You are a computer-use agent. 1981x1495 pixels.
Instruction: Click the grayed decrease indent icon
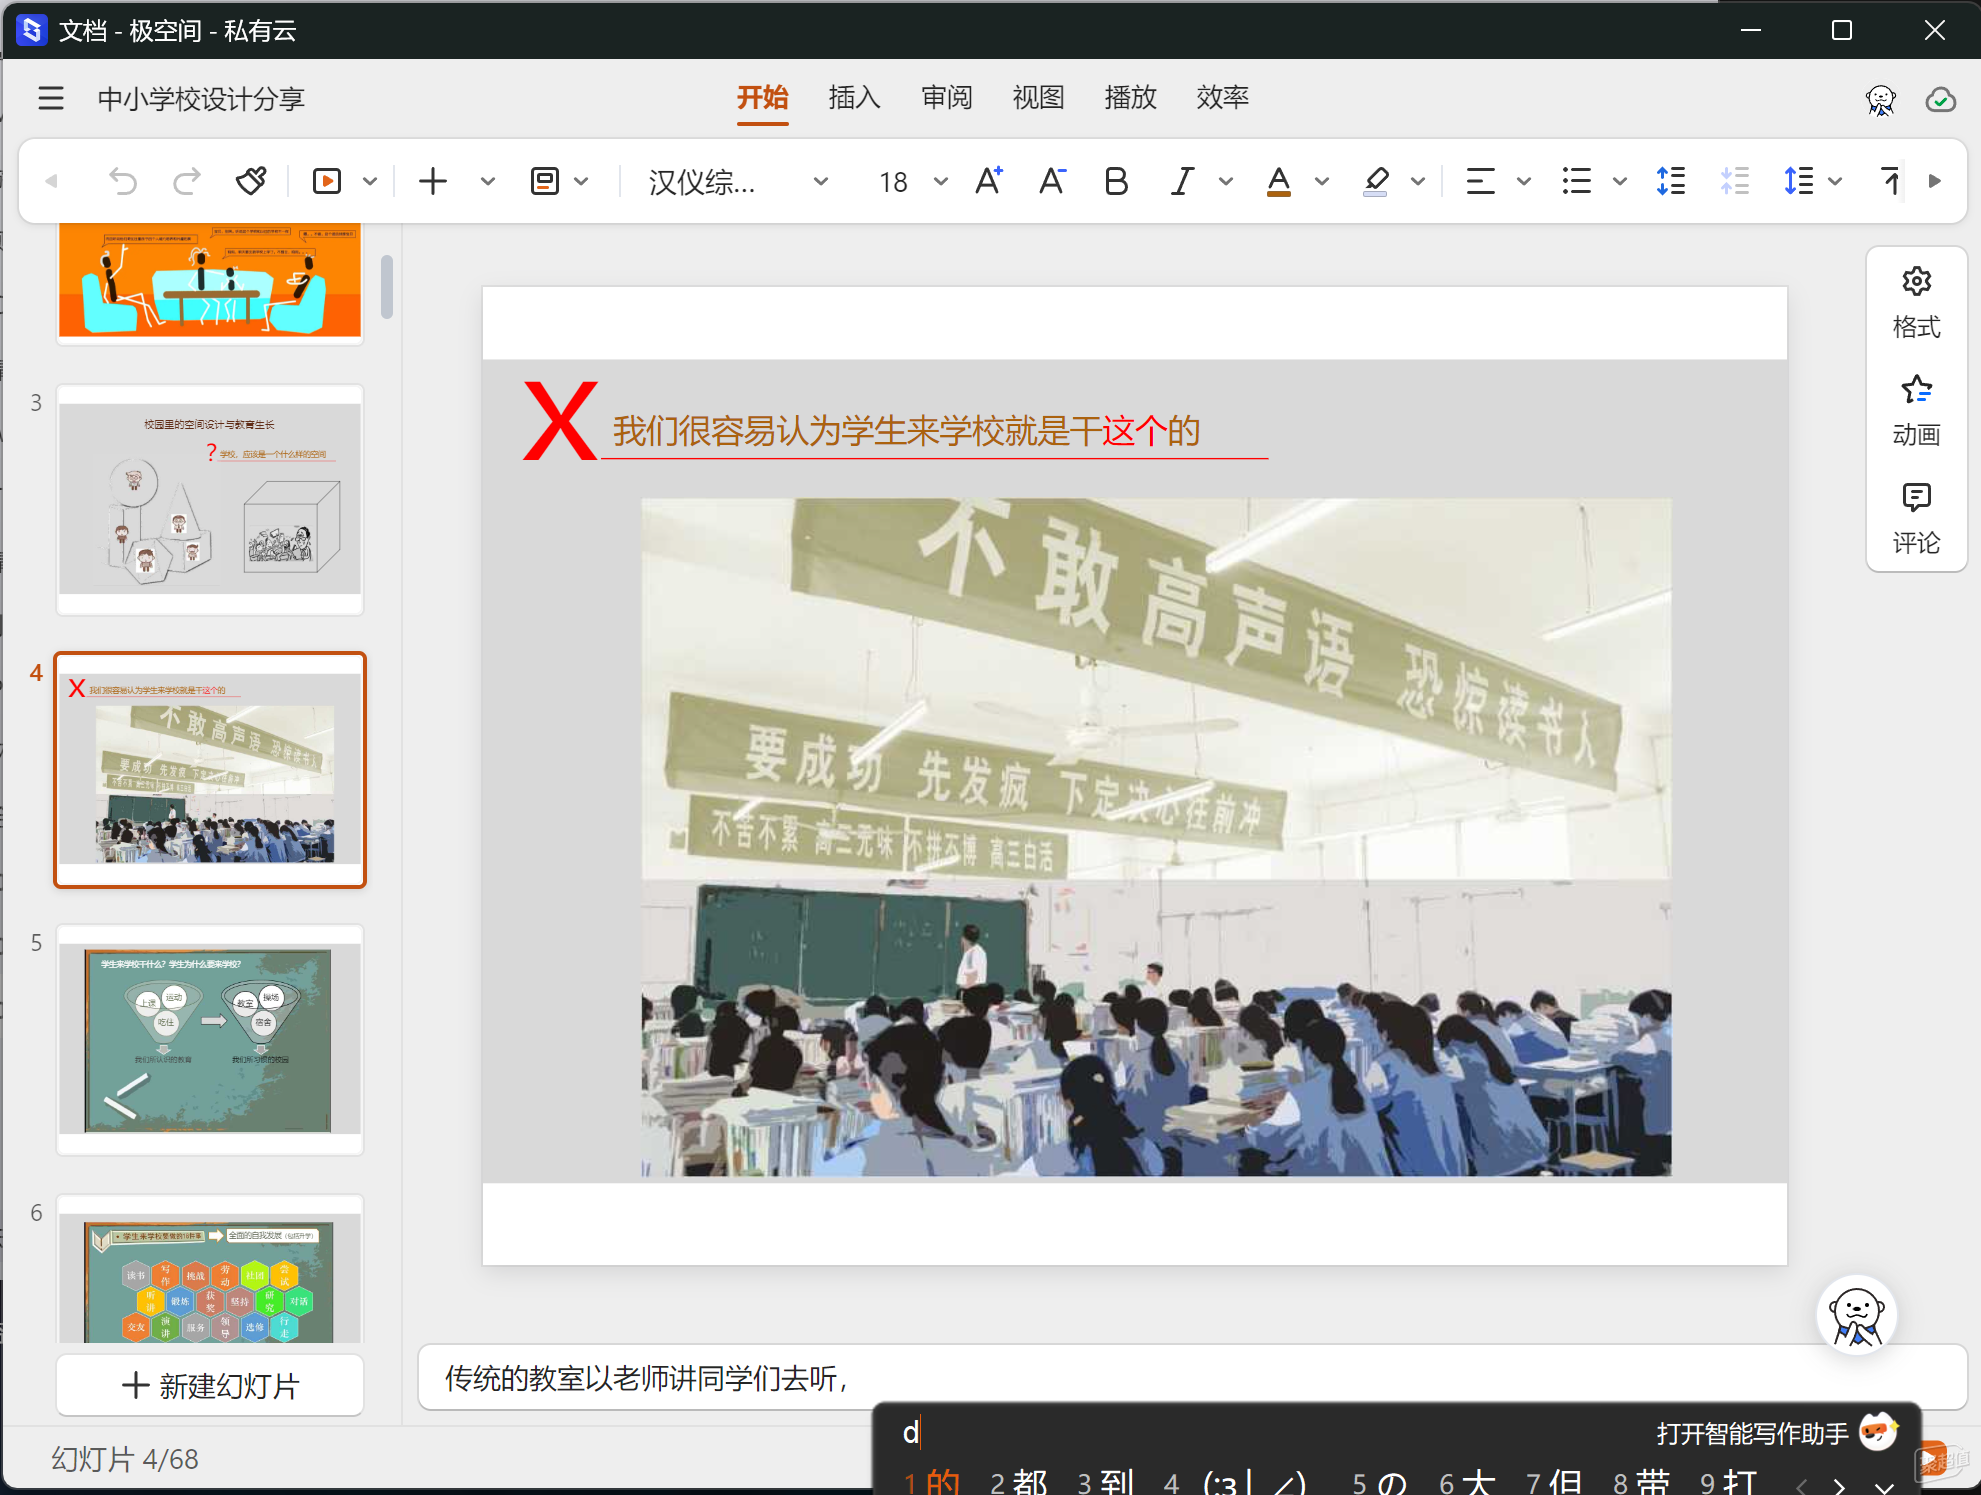pyautogui.click(x=1735, y=181)
